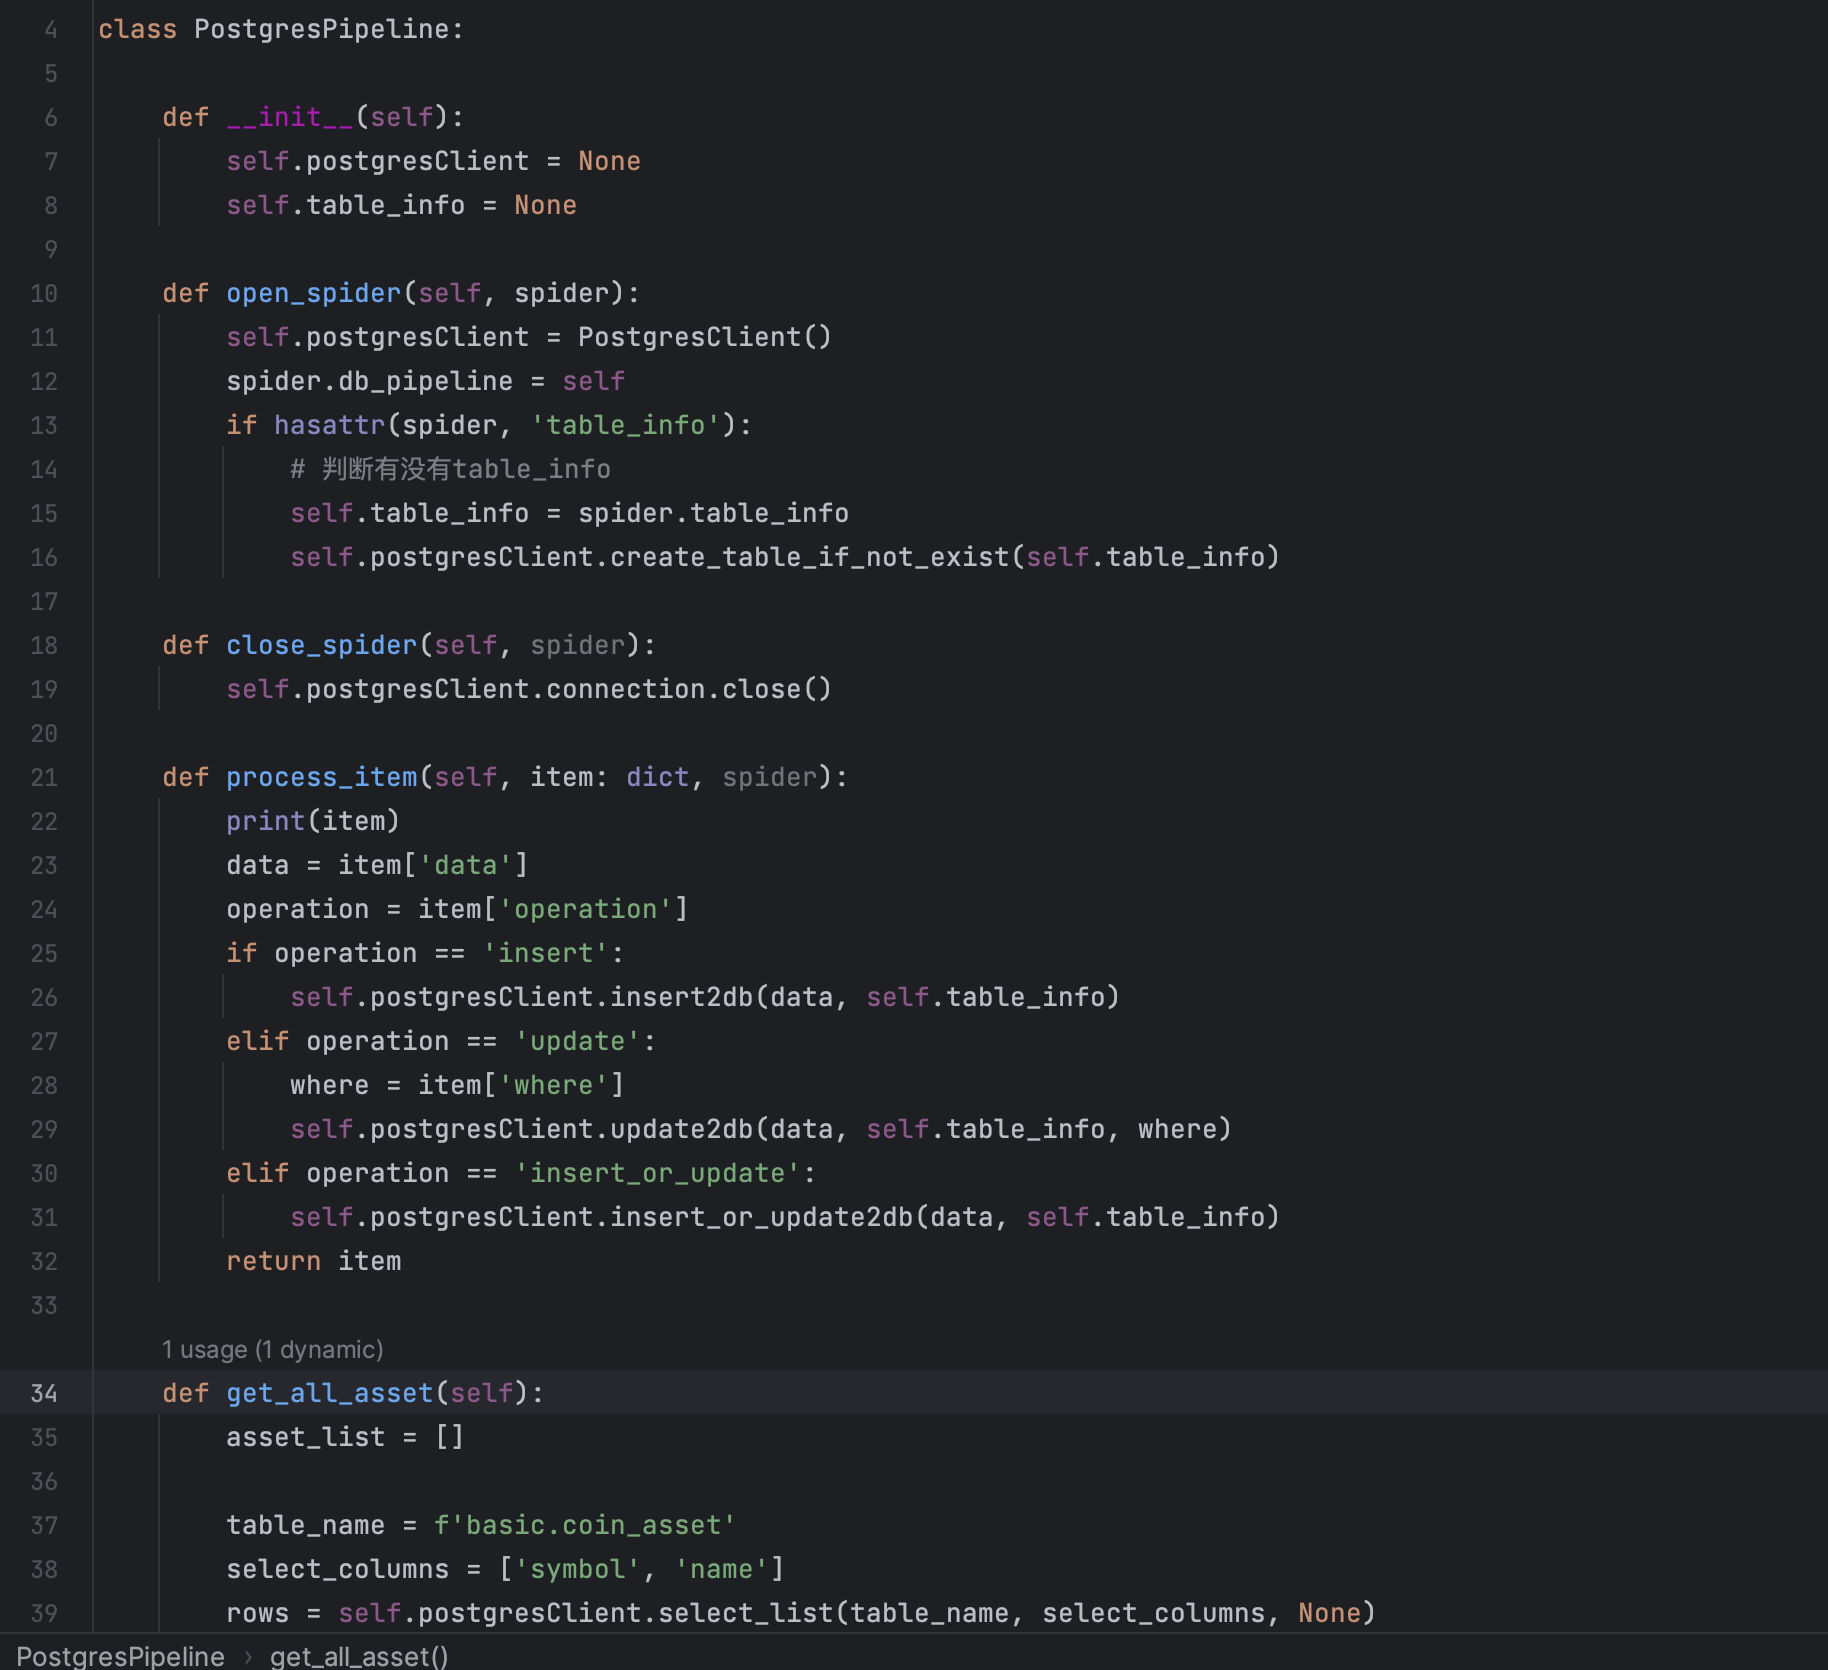
Task: Place the cursor on the class name PostgresPipeline
Action: [x=321, y=29]
